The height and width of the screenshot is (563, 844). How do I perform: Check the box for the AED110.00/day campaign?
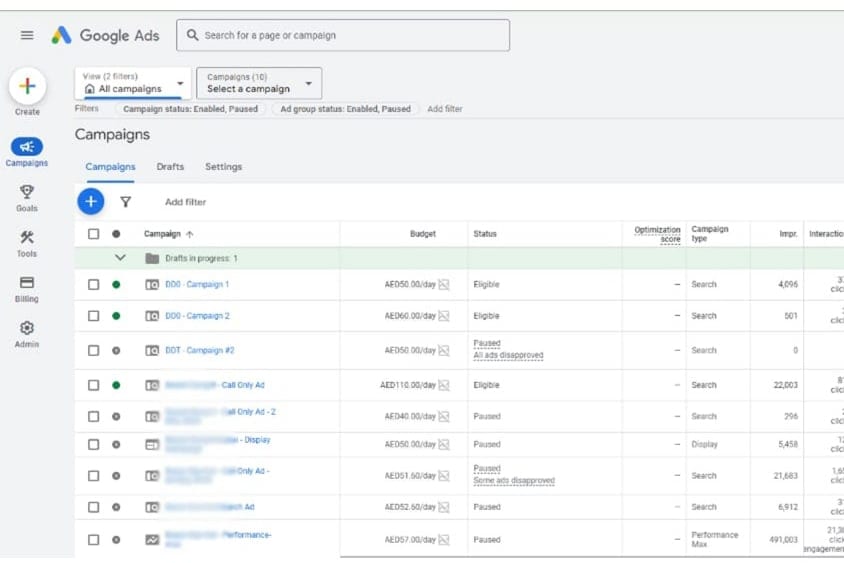coord(94,385)
